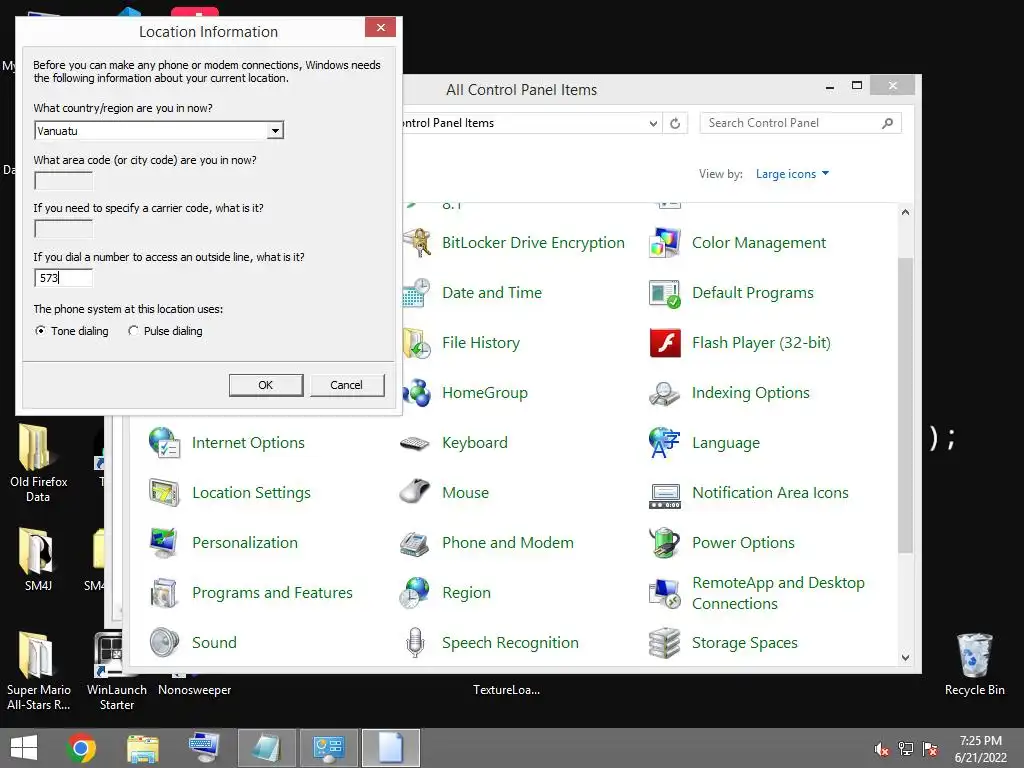Image resolution: width=1024 pixels, height=768 pixels.
Task: Open the Mouse icon
Action: (x=415, y=493)
